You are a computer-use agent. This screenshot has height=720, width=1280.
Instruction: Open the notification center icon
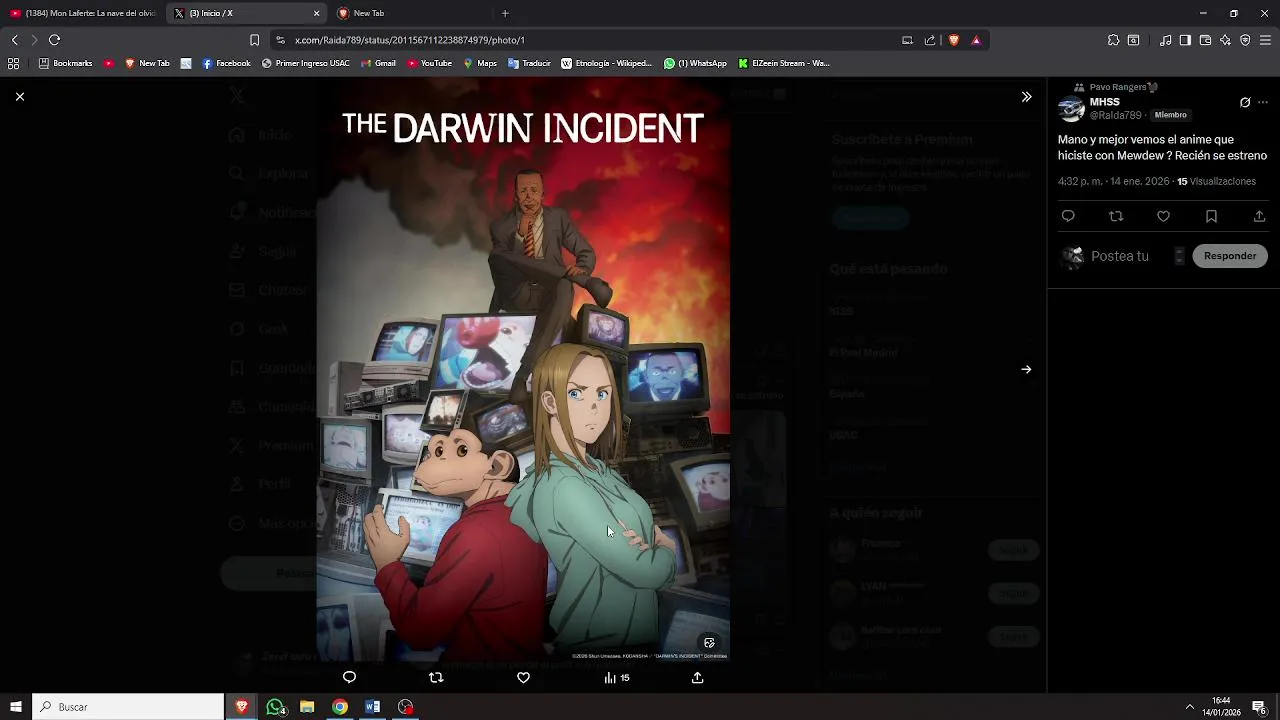pyautogui.click(x=1259, y=707)
